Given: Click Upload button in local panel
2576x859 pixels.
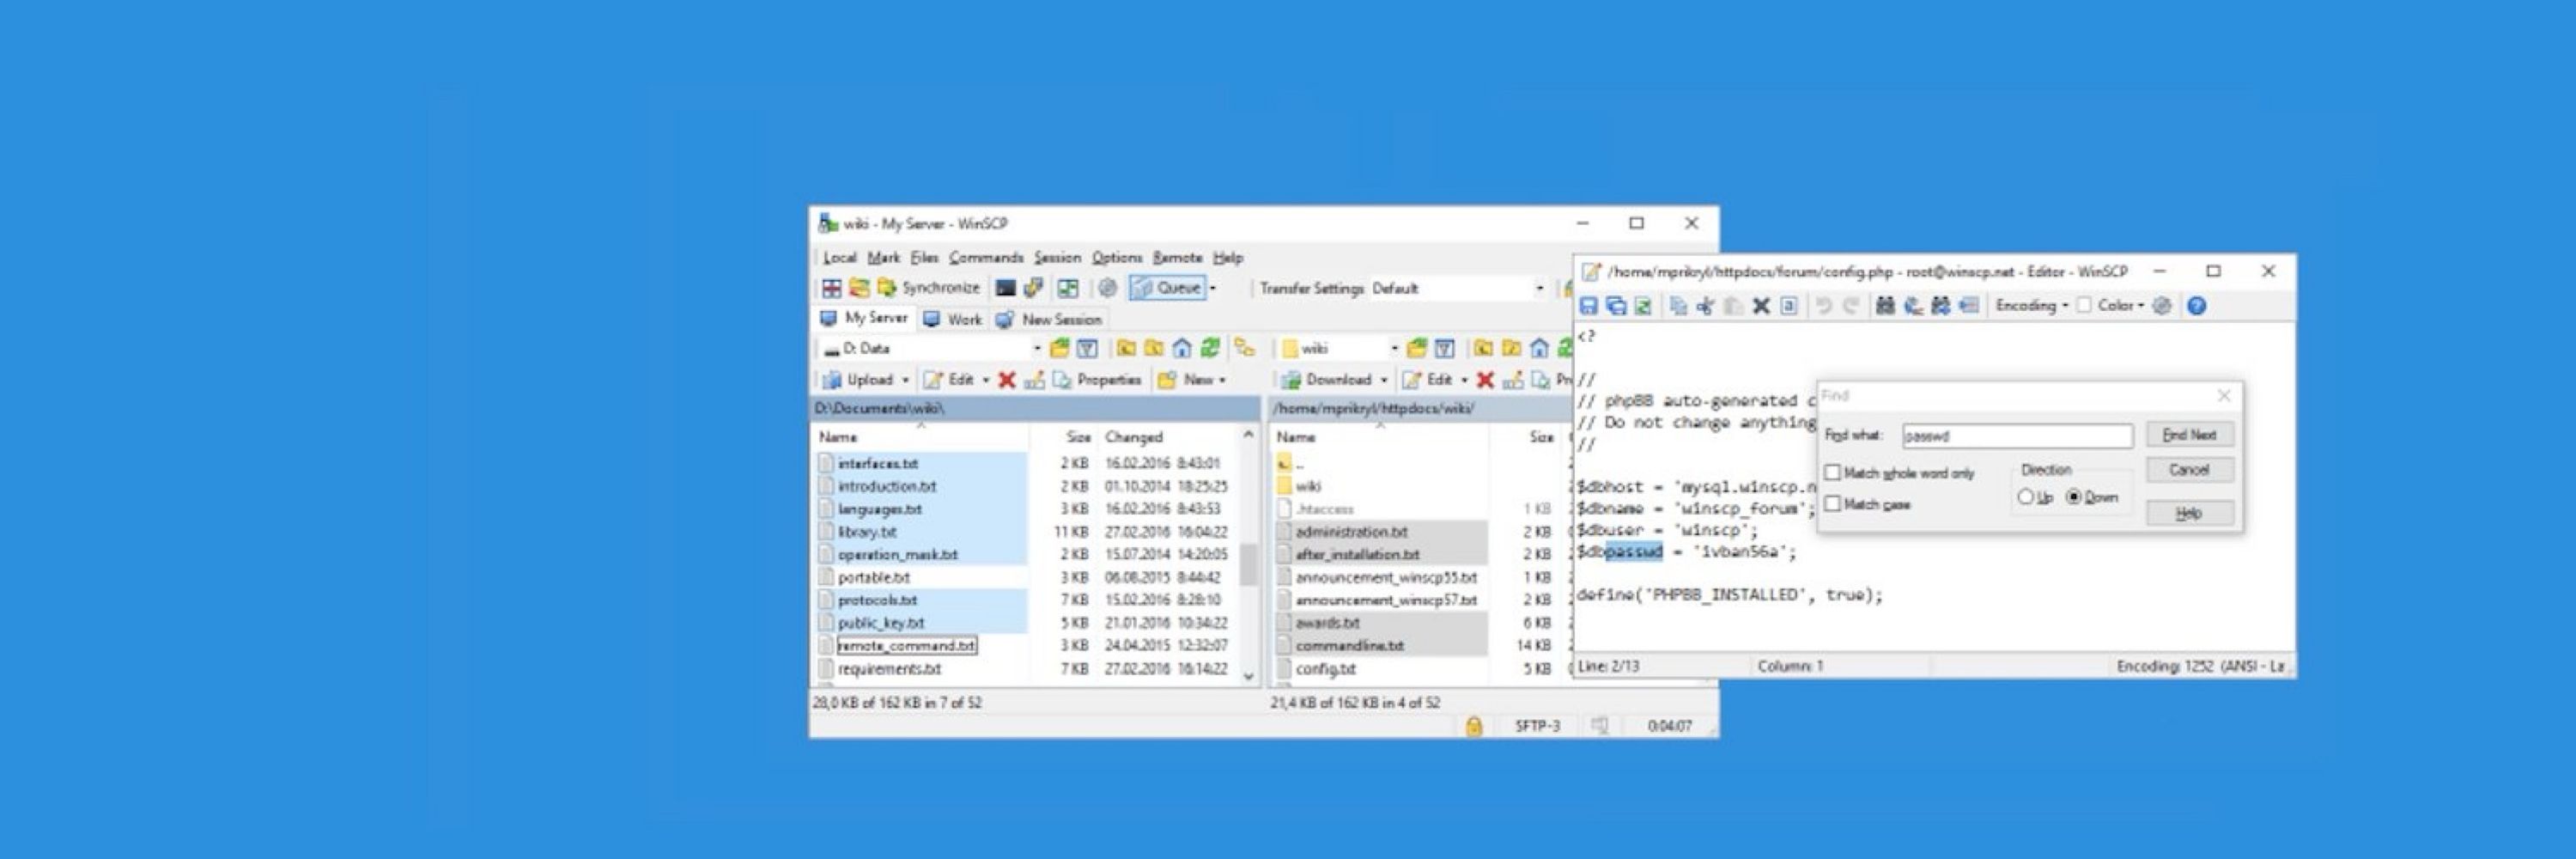Looking at the screenshot, I should click(858, 380).
